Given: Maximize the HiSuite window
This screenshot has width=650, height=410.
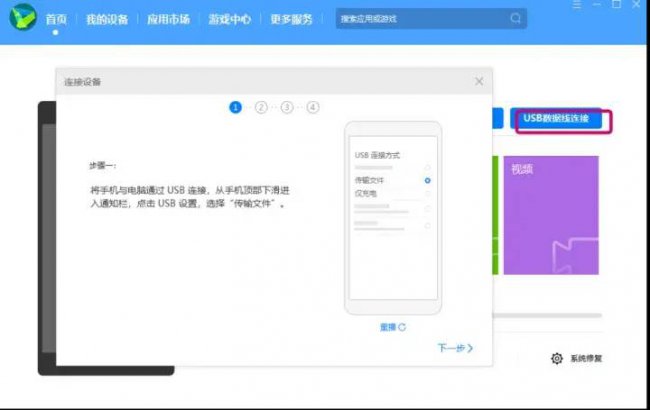Looking at the screenshot, I should coord(616,4).
